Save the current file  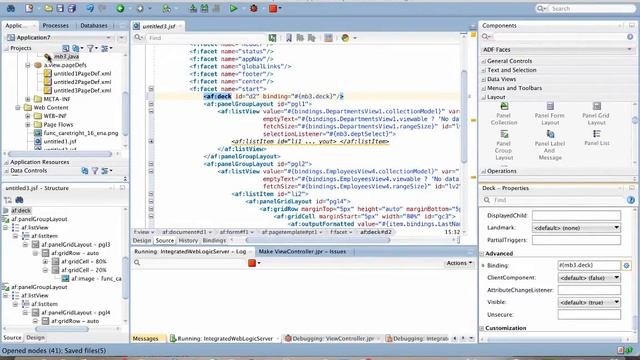pyautogui.click(x=60, y=8)
